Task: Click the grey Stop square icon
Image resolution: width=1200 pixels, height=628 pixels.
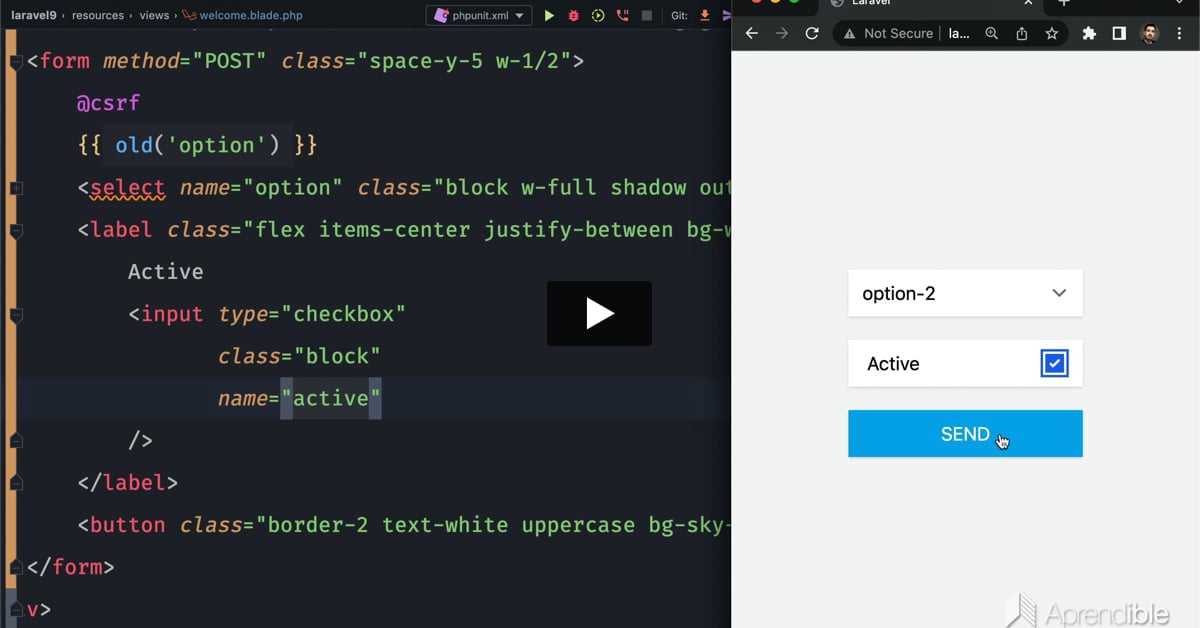Action: (647, 15)
